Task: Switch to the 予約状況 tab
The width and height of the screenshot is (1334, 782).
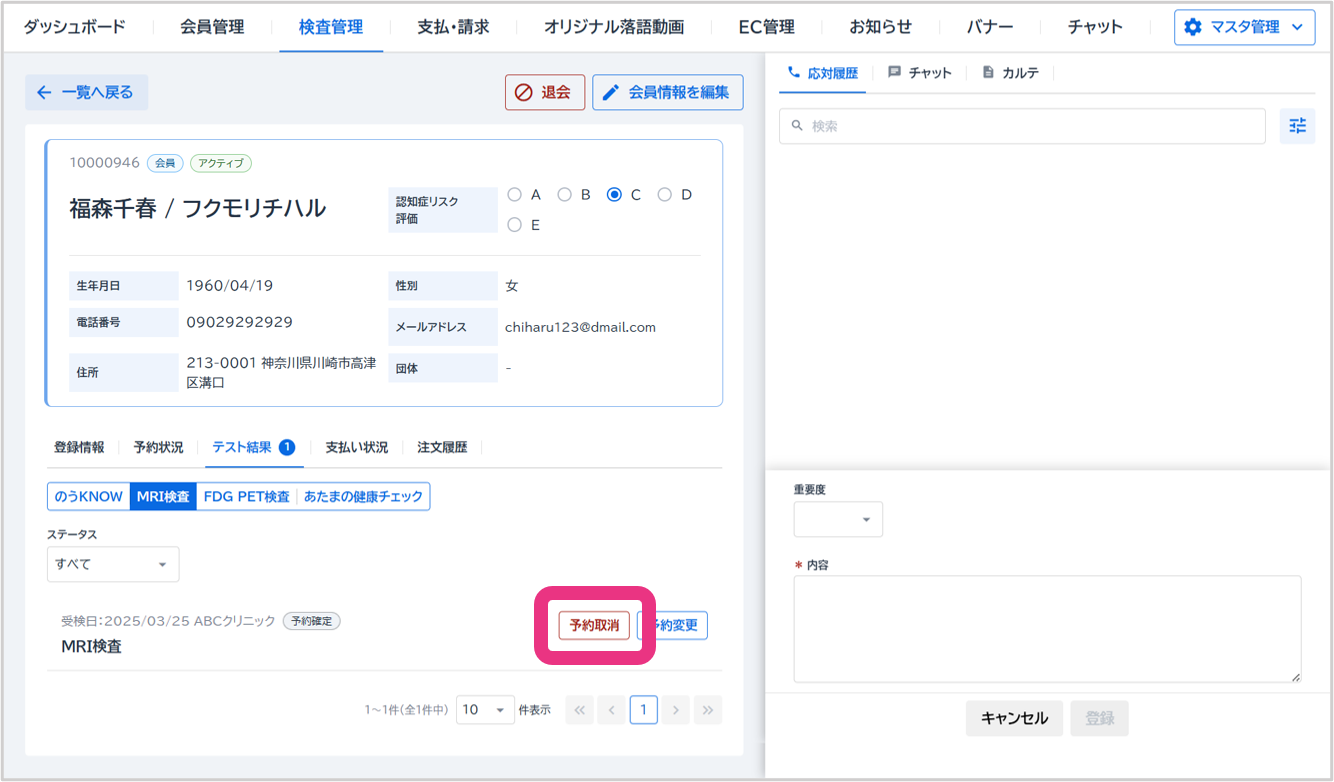Action: (x=158, y=448)
